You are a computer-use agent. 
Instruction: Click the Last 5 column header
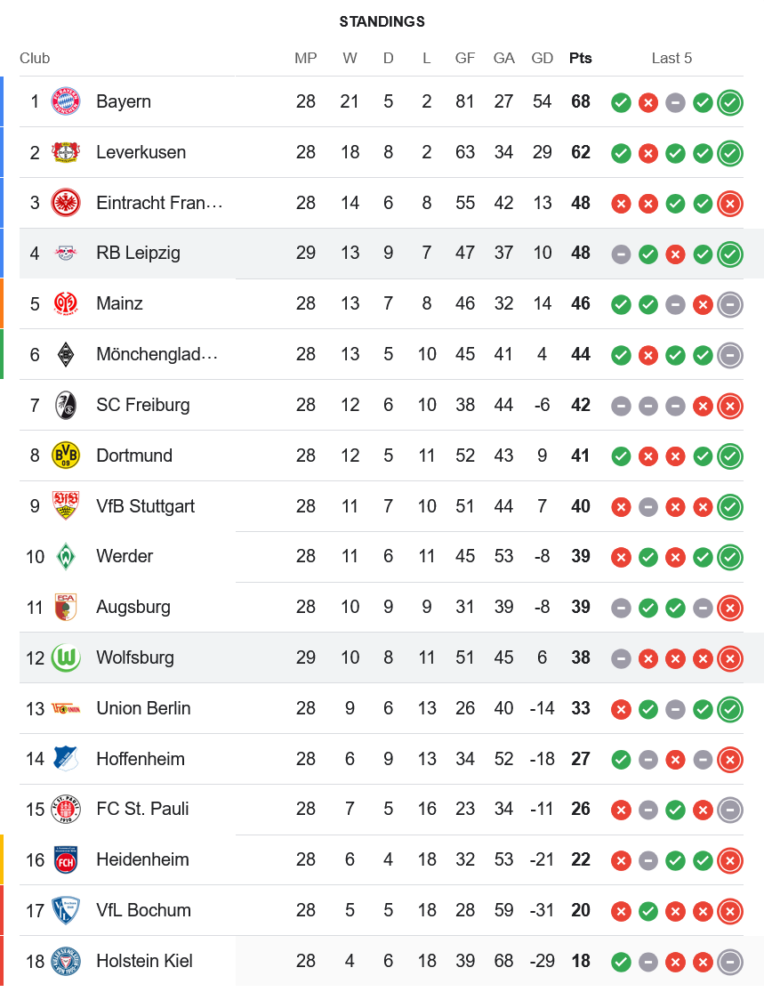pos(671,58)
